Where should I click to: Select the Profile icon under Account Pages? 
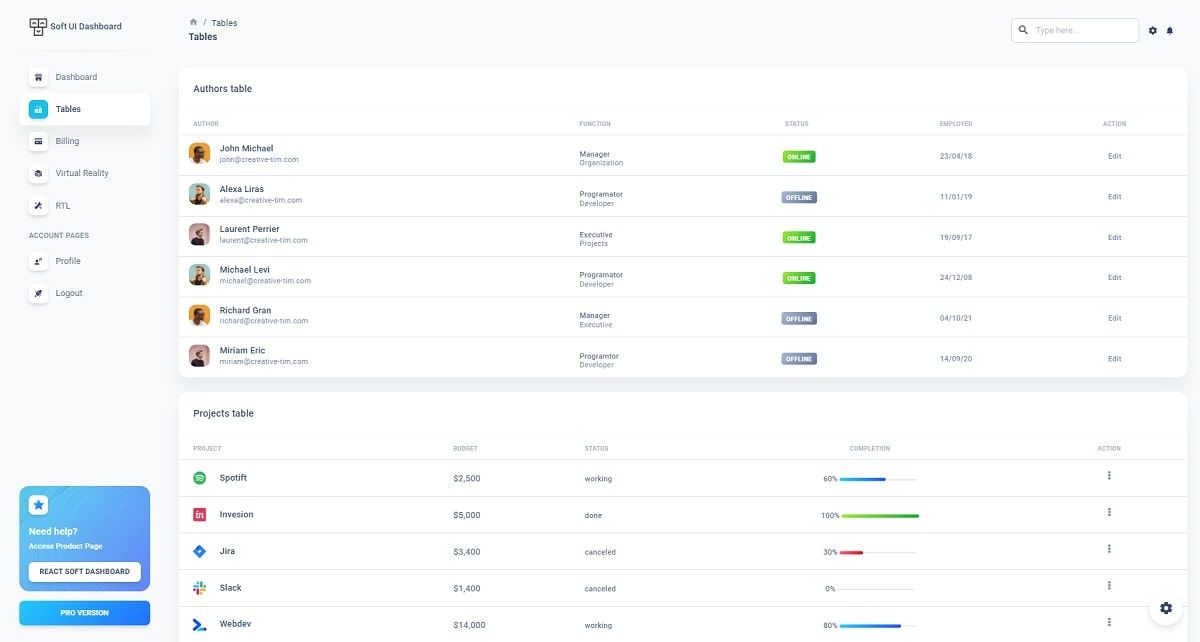pos(38,261)
